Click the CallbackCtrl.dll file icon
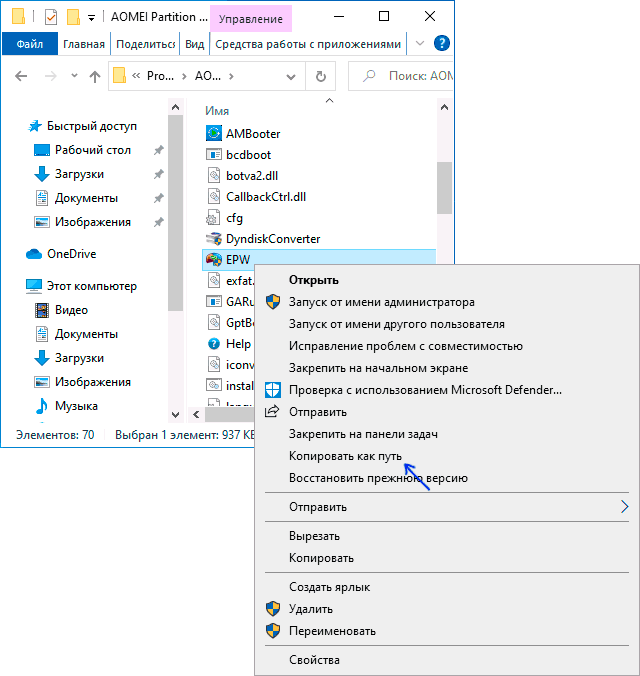The width and height of the screenshot is (640, 676). [213, 196]
